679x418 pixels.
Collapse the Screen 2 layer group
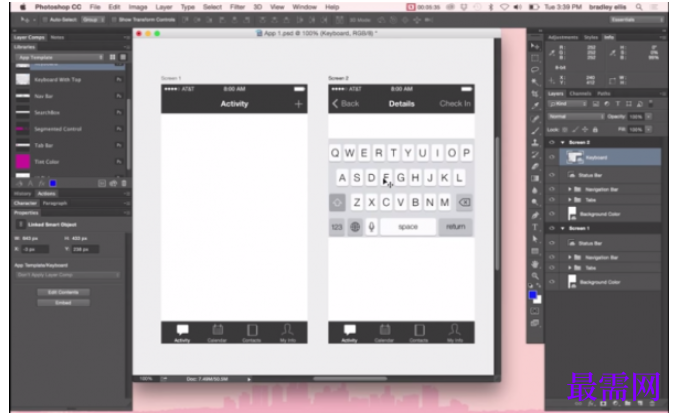tap(563, 142)
